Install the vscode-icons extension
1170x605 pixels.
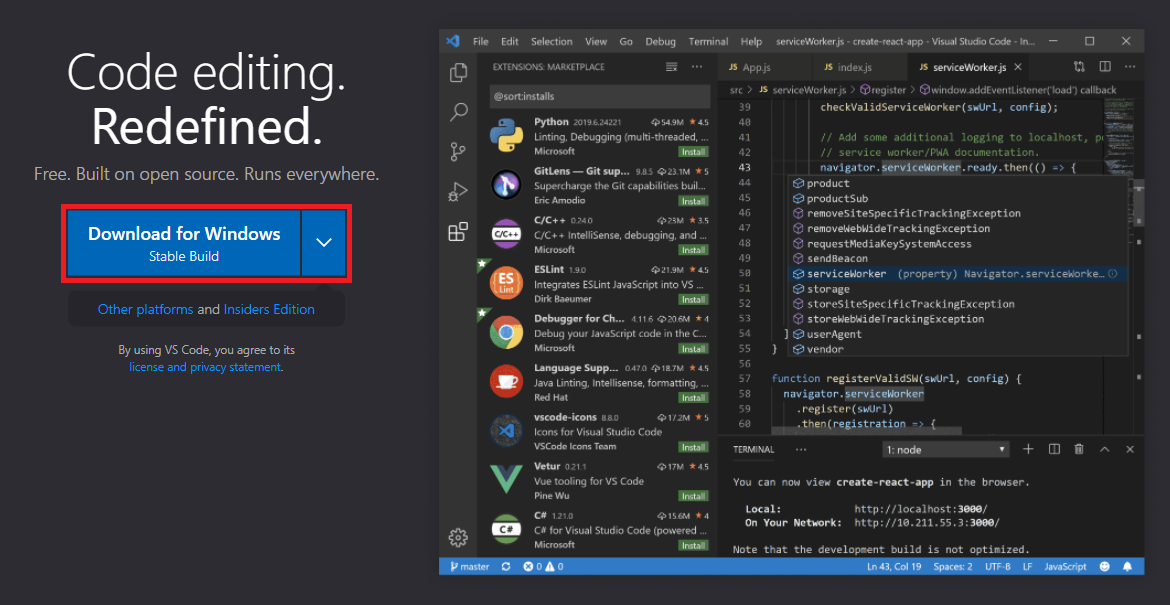coord(693,447)
